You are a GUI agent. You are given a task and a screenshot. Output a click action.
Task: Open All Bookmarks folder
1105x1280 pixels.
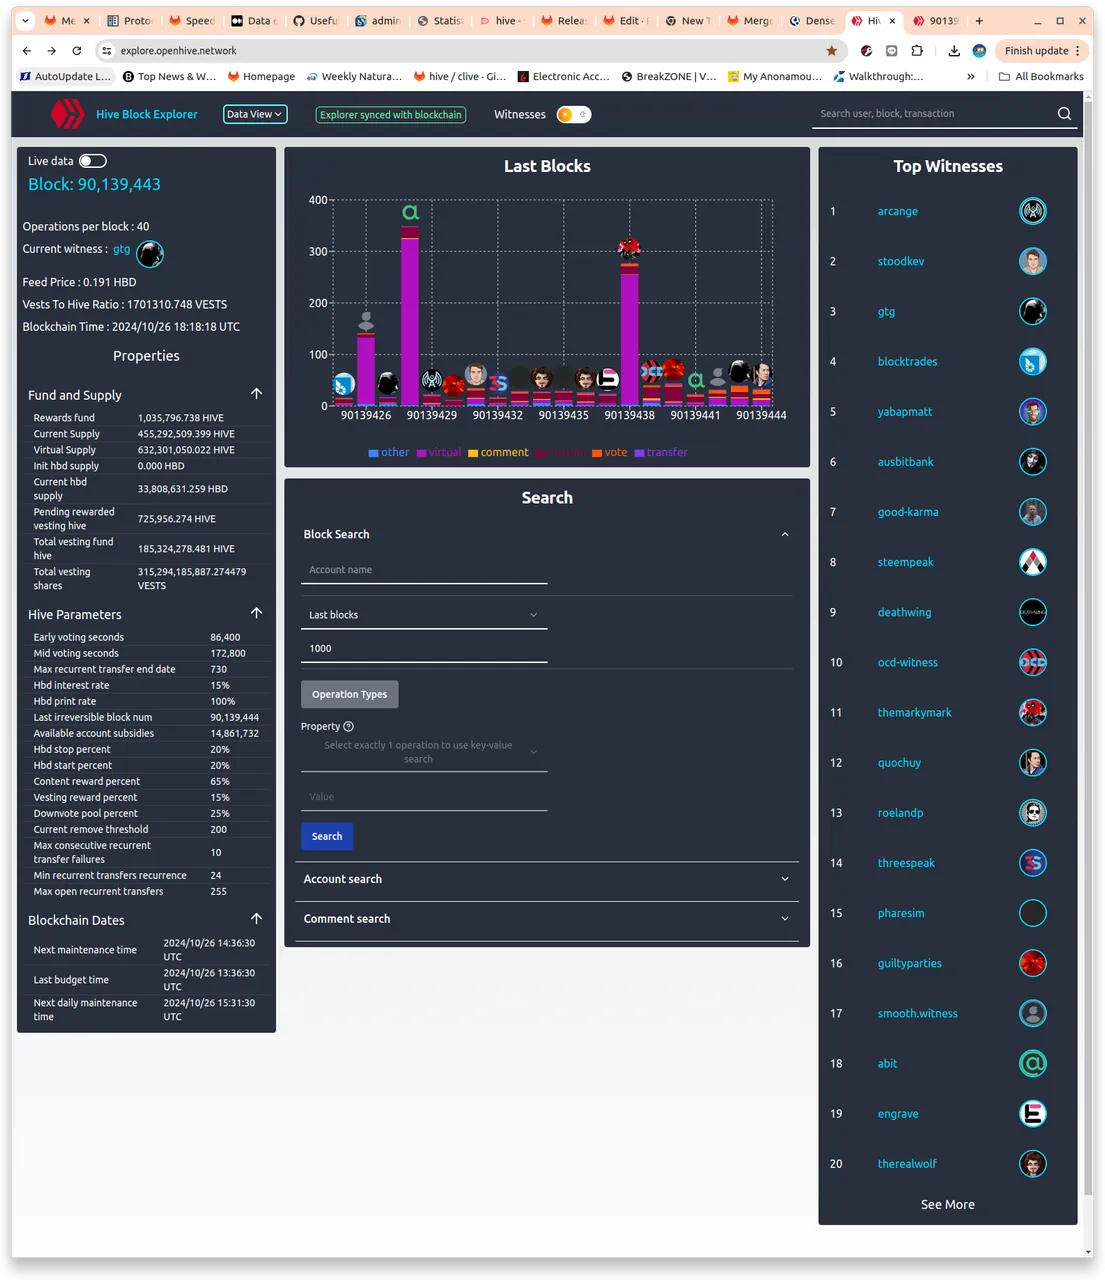[1041, 77]
